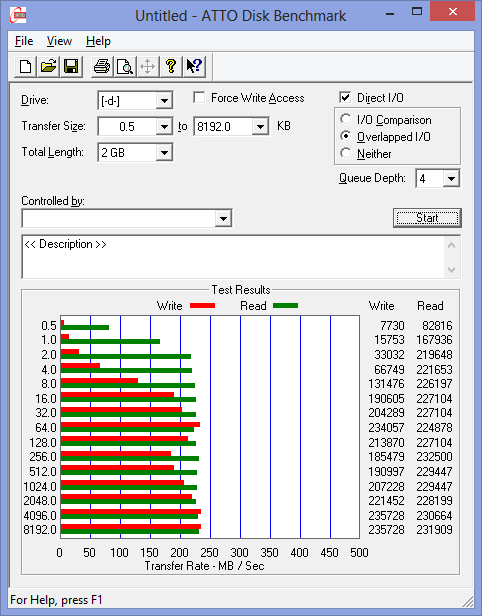The height and width of the screenshot is (616, 482).
Task: Print the benchmark results
Action: pos(102,66)
